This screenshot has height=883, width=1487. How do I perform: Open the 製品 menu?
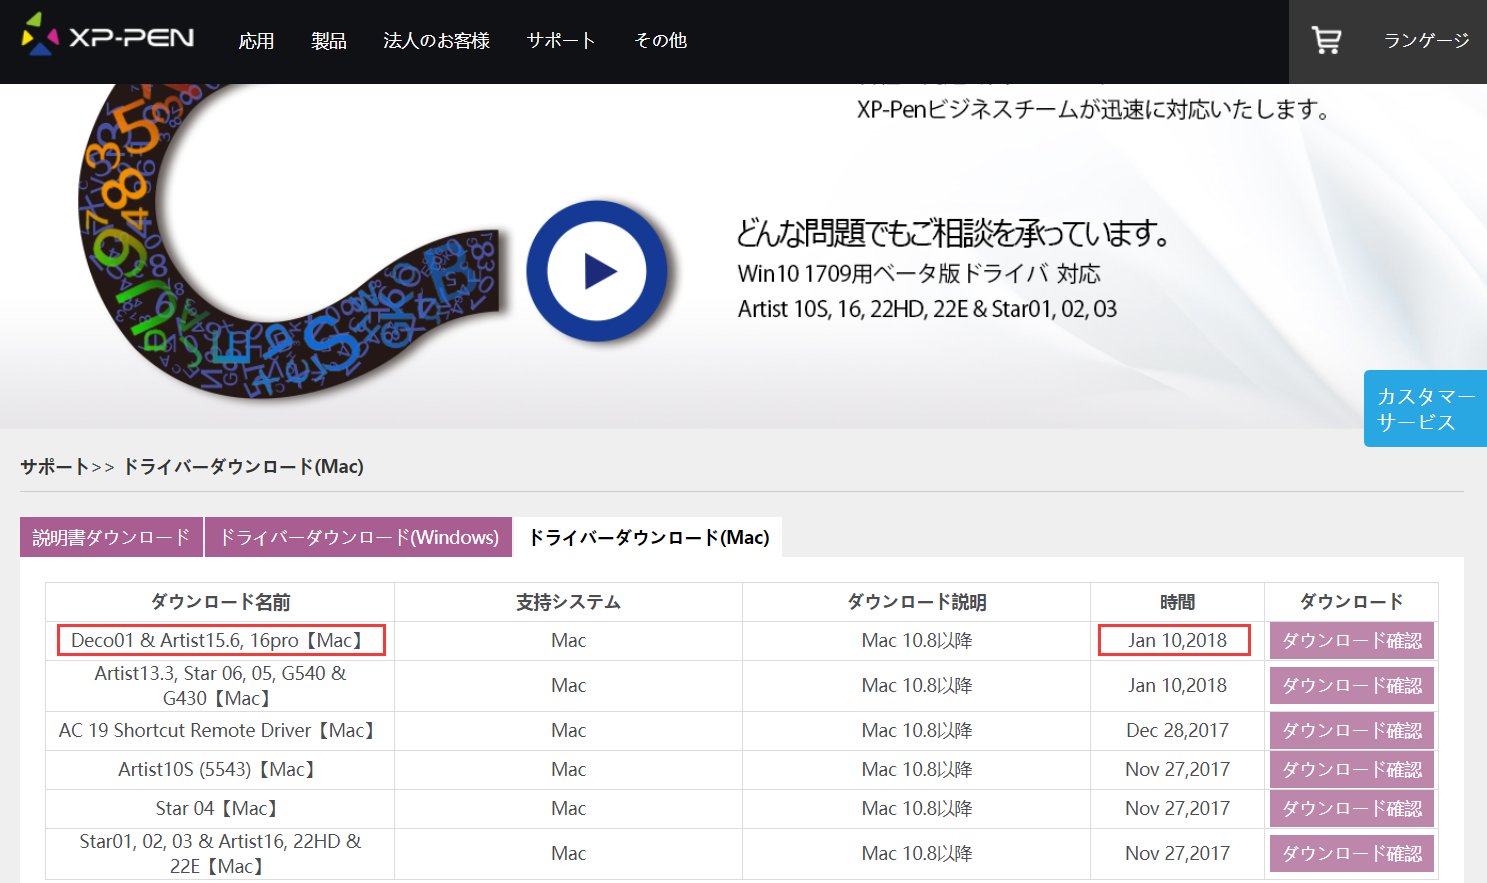click(328, 41)
